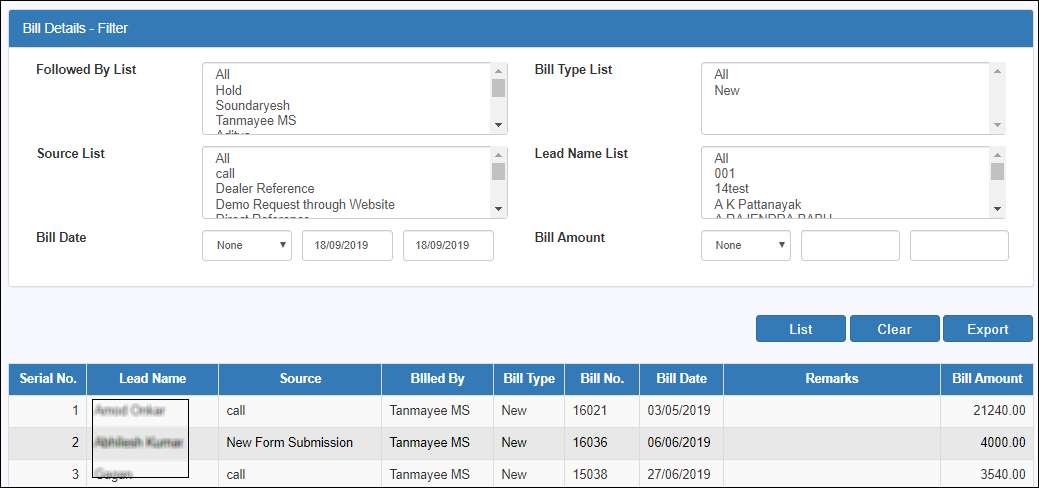The height and width of the screenshot is (488, 1039).
Task: Click the Billed By column header
Action: (x=437, y=379)
